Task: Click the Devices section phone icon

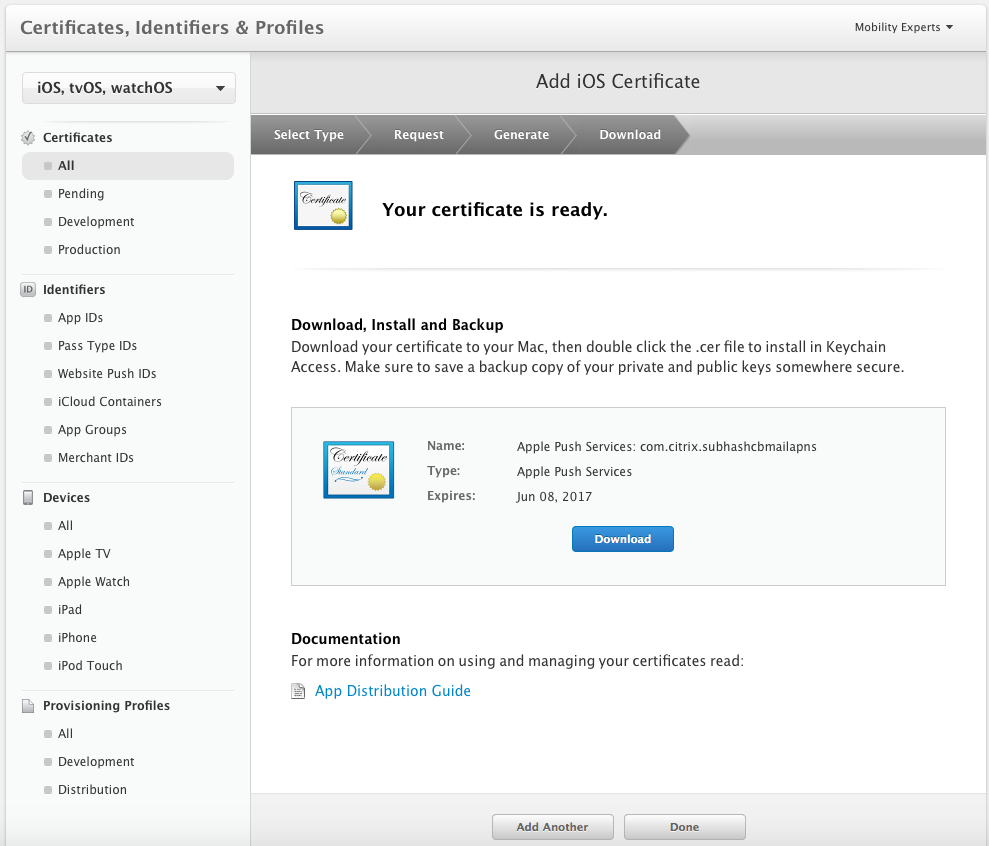Action: pos(28,498)
